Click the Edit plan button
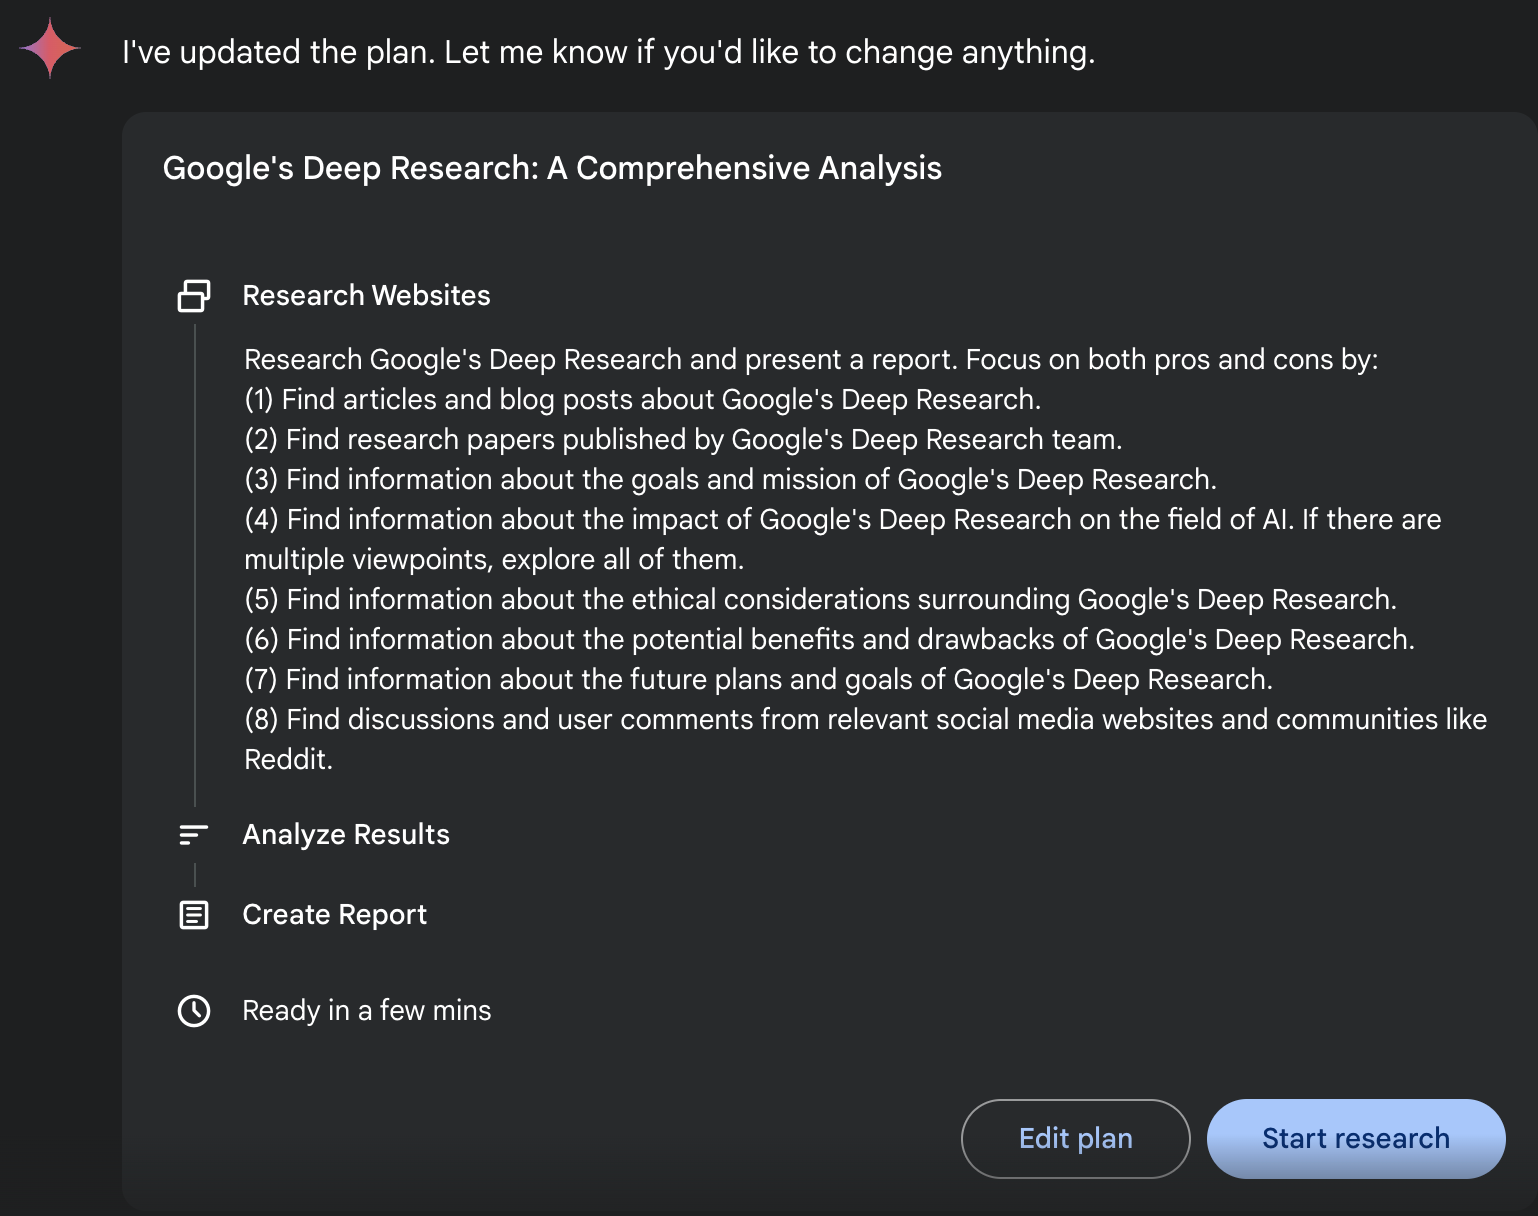 coord(1076,1139)
